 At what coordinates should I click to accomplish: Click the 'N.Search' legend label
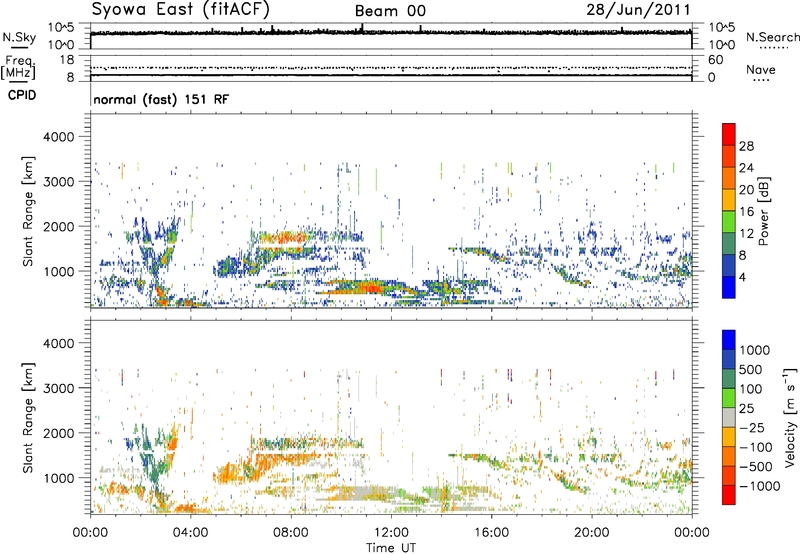pos(772,37)
